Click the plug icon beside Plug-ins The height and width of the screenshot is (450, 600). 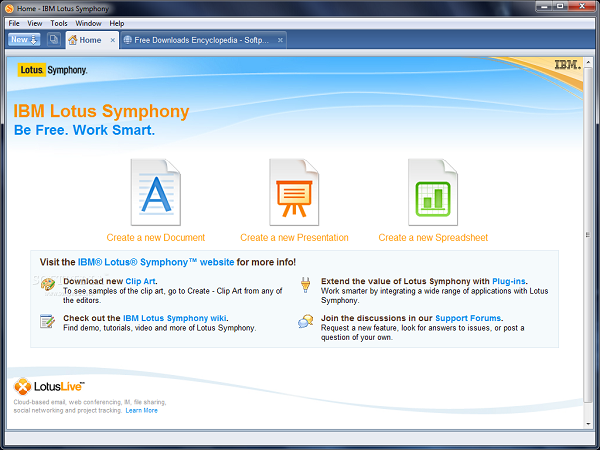tap(305, 285)
